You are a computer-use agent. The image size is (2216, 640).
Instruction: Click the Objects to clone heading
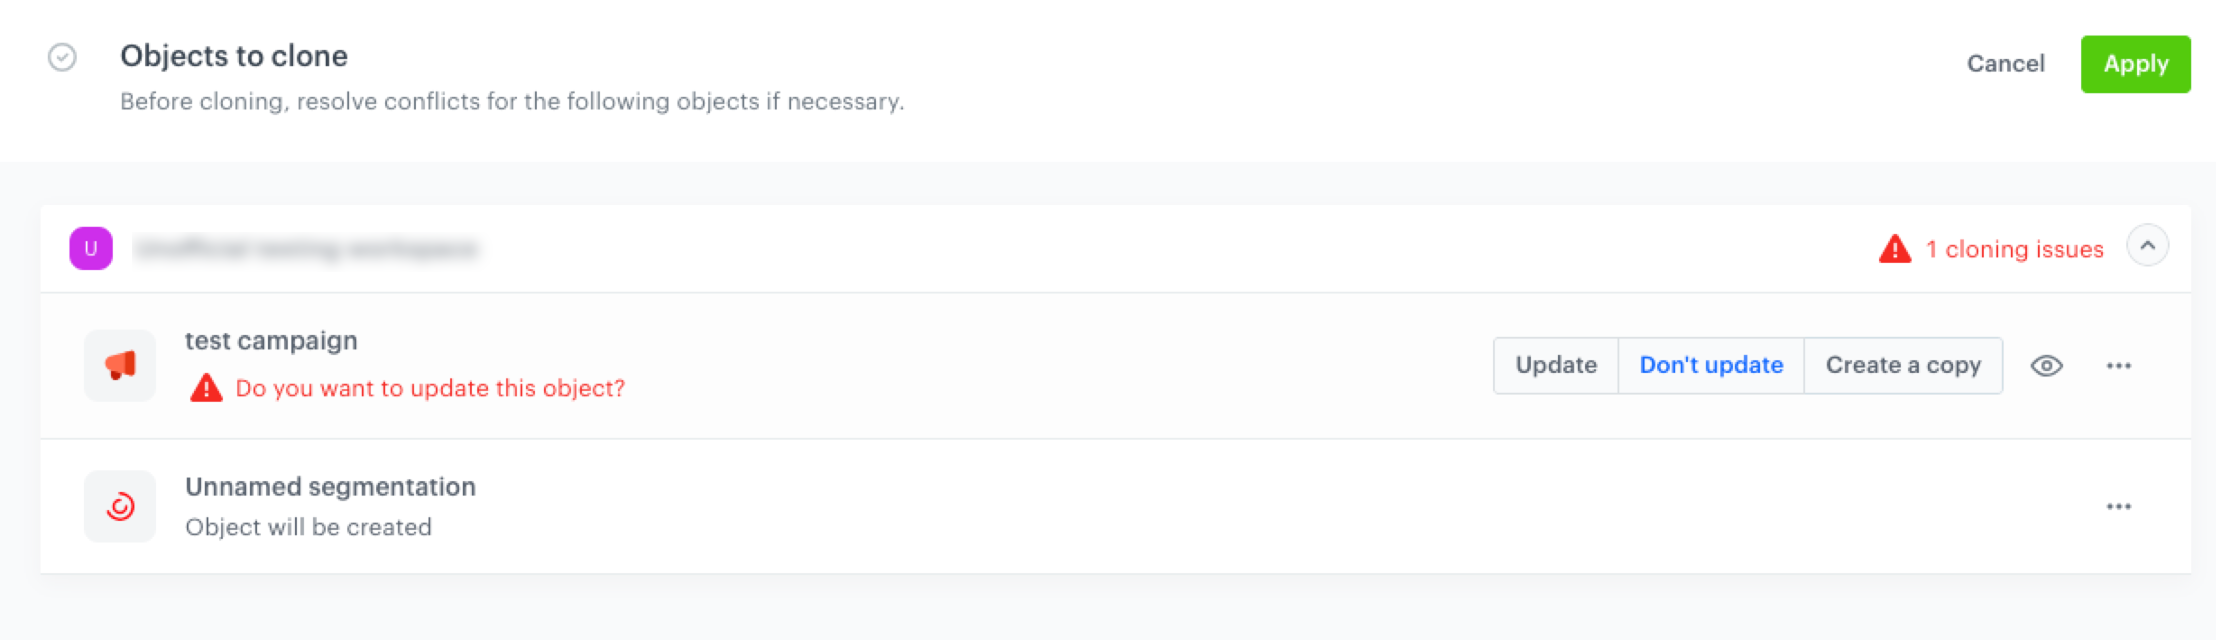234,56
